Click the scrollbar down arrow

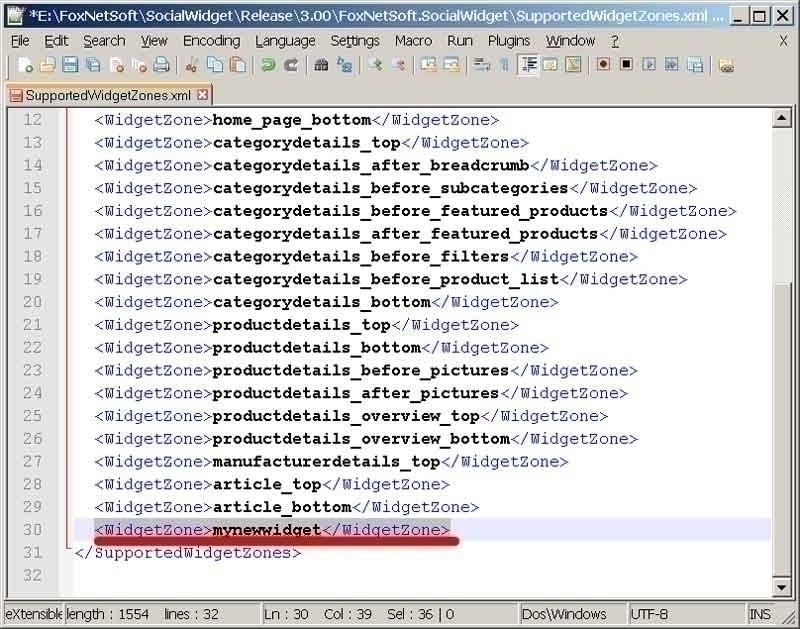782,587
